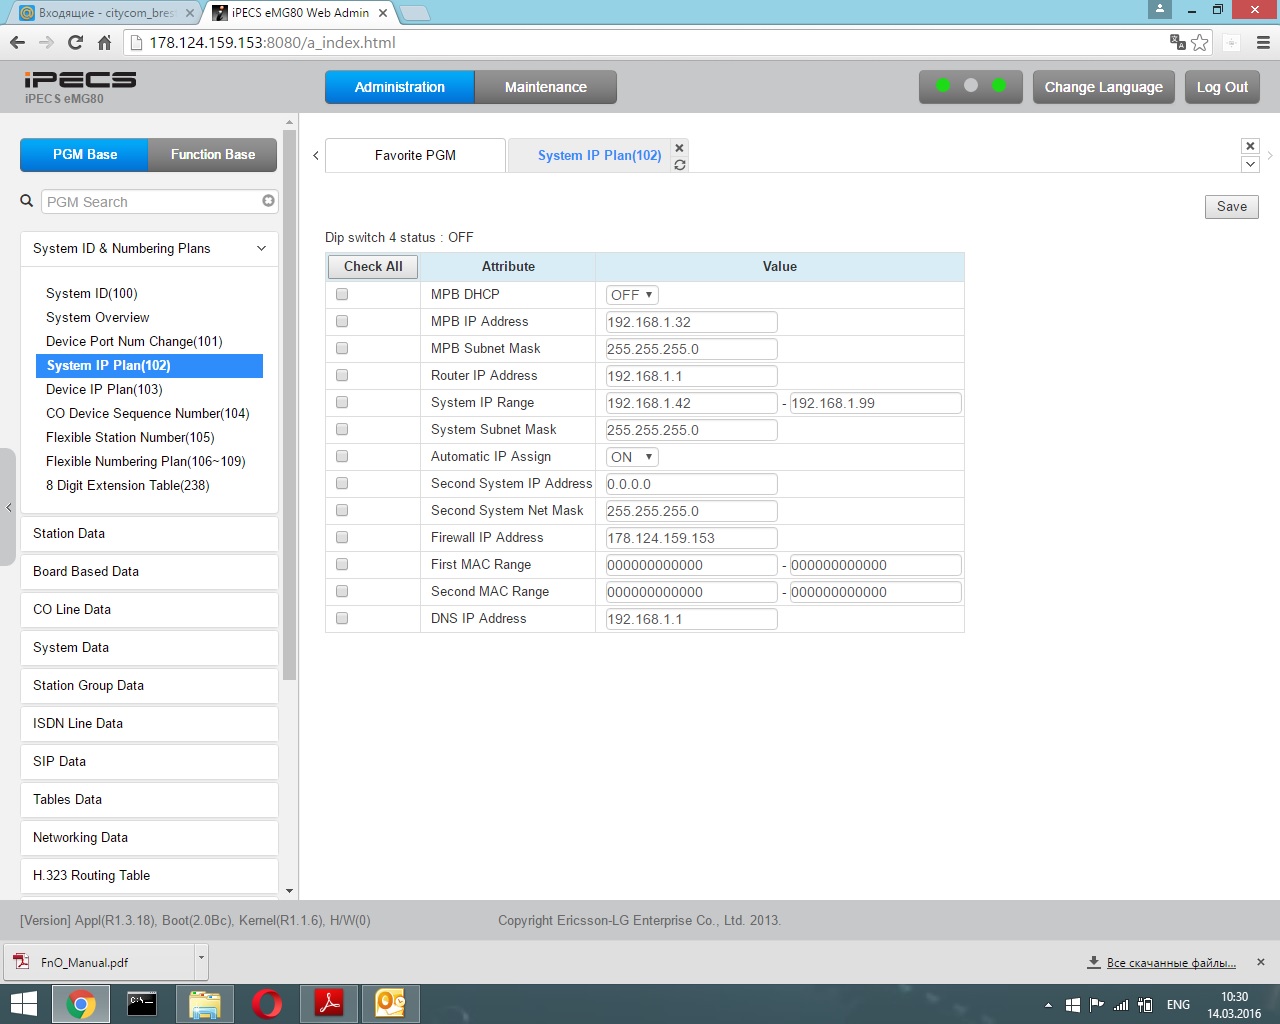Viewport: 1280px width, 1024px height.
Task: Switch to the Maintenance tab
Action: (545, 87)
